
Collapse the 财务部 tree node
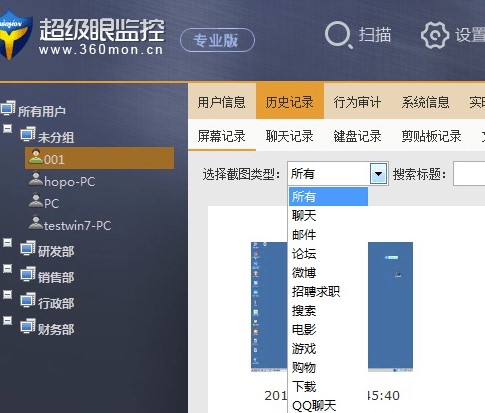[7, 321]
